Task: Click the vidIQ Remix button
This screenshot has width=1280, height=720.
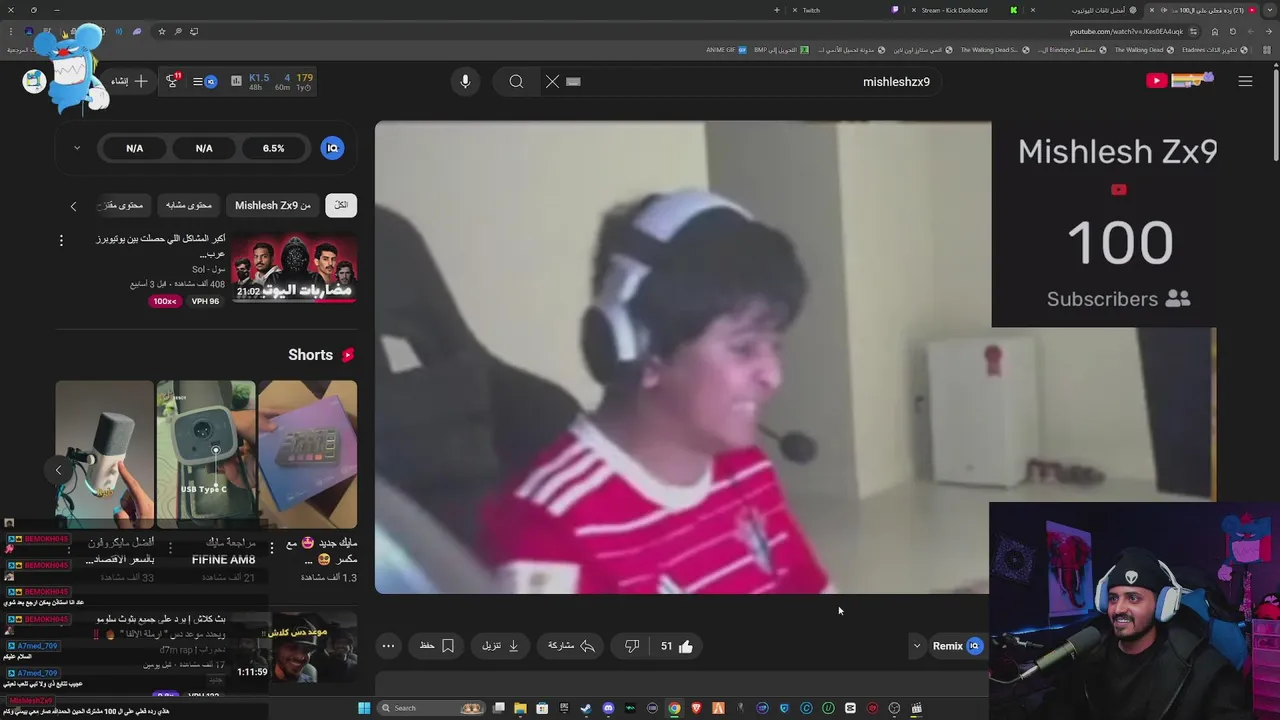Action: (x=957, y=646)
